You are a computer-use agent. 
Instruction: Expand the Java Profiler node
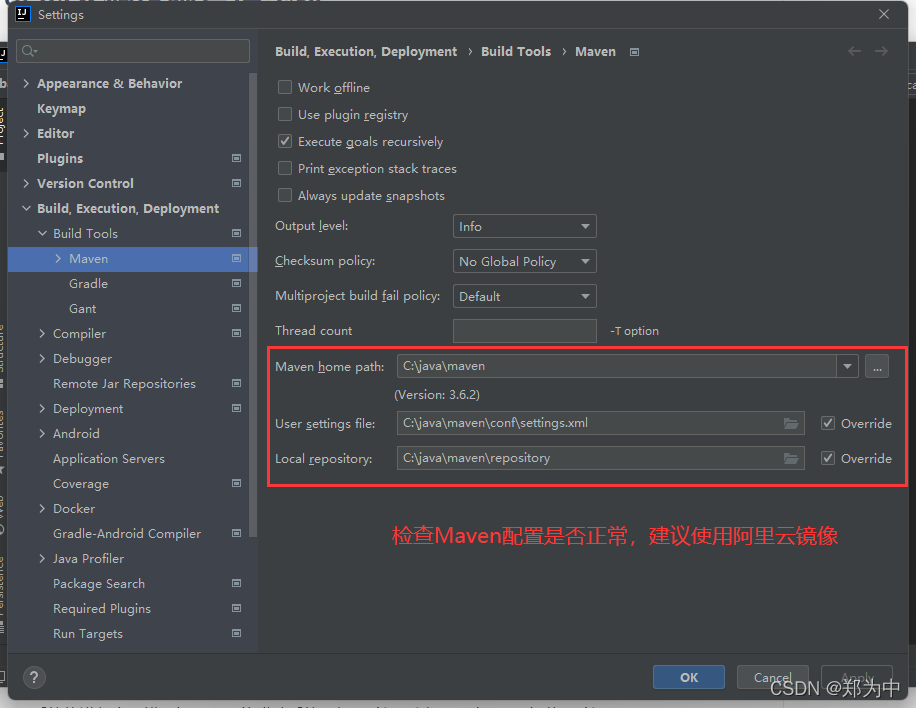click(x=42, y=558)
